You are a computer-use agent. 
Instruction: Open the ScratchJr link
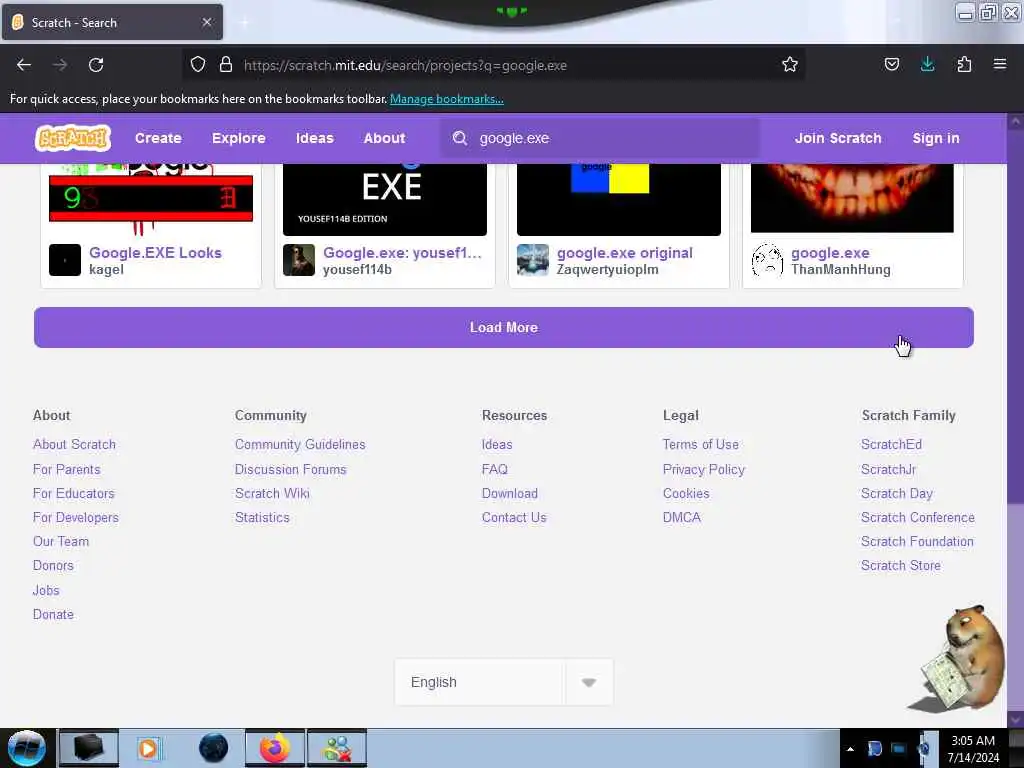pos(888,469)
